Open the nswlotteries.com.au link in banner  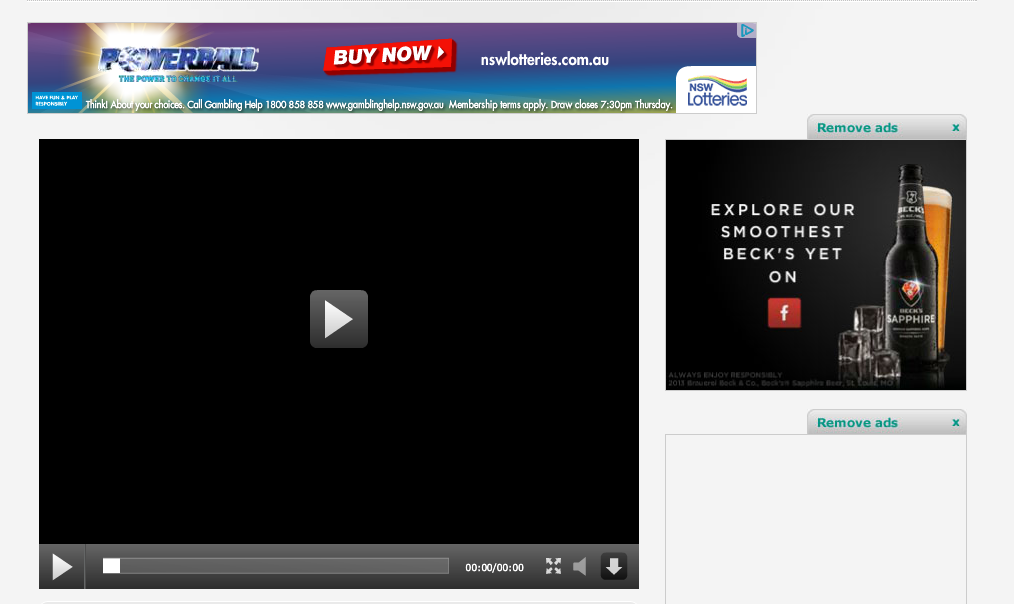tap(544, 59)
